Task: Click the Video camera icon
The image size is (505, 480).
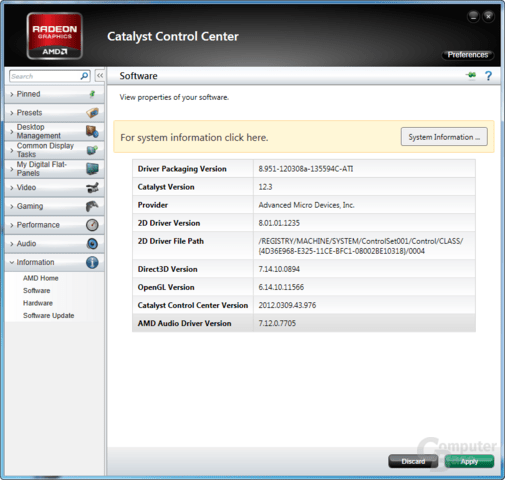Action: pos(92,187)
